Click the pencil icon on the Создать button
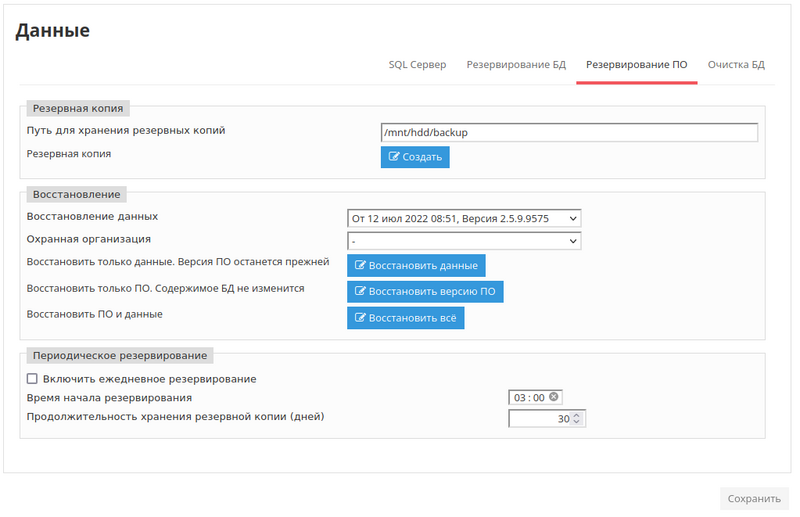This screenshot has height=517, width=800. click(x=394, y=157)
